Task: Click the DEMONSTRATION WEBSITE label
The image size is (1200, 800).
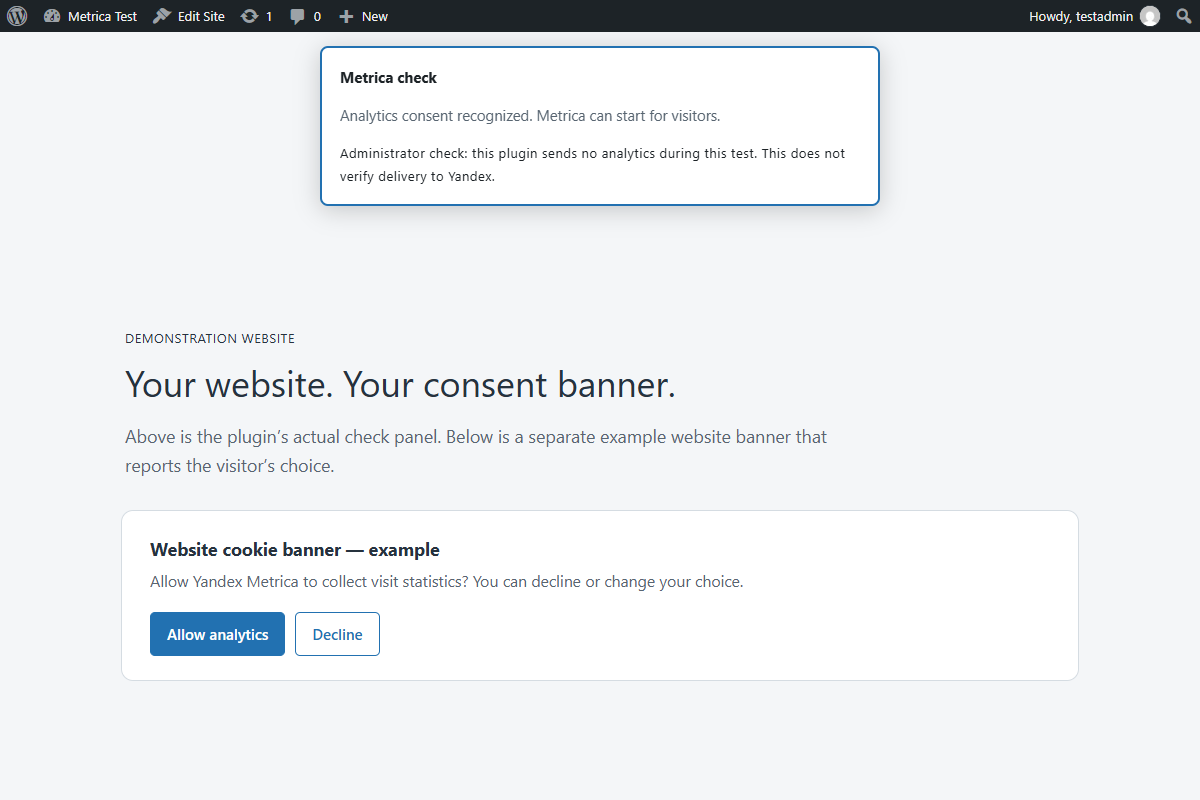Action: (210, 339)
